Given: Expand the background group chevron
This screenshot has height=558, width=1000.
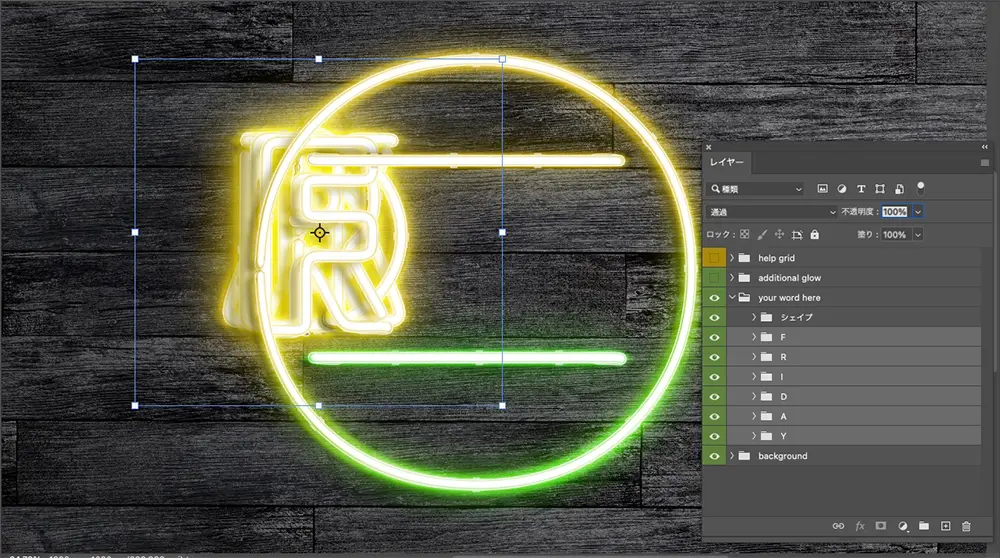Looking at the screenshot, I should (732, 455).
